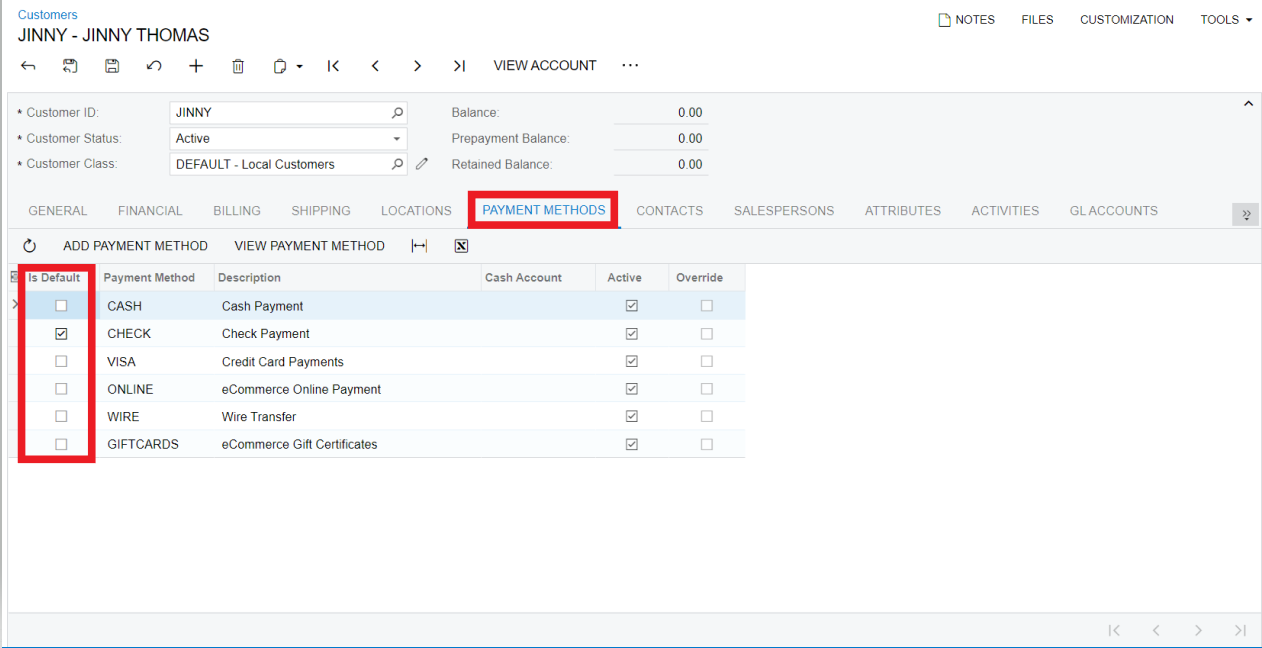Save the customer record
This screenshot has height=648, width=1262.
pos(112,65)
